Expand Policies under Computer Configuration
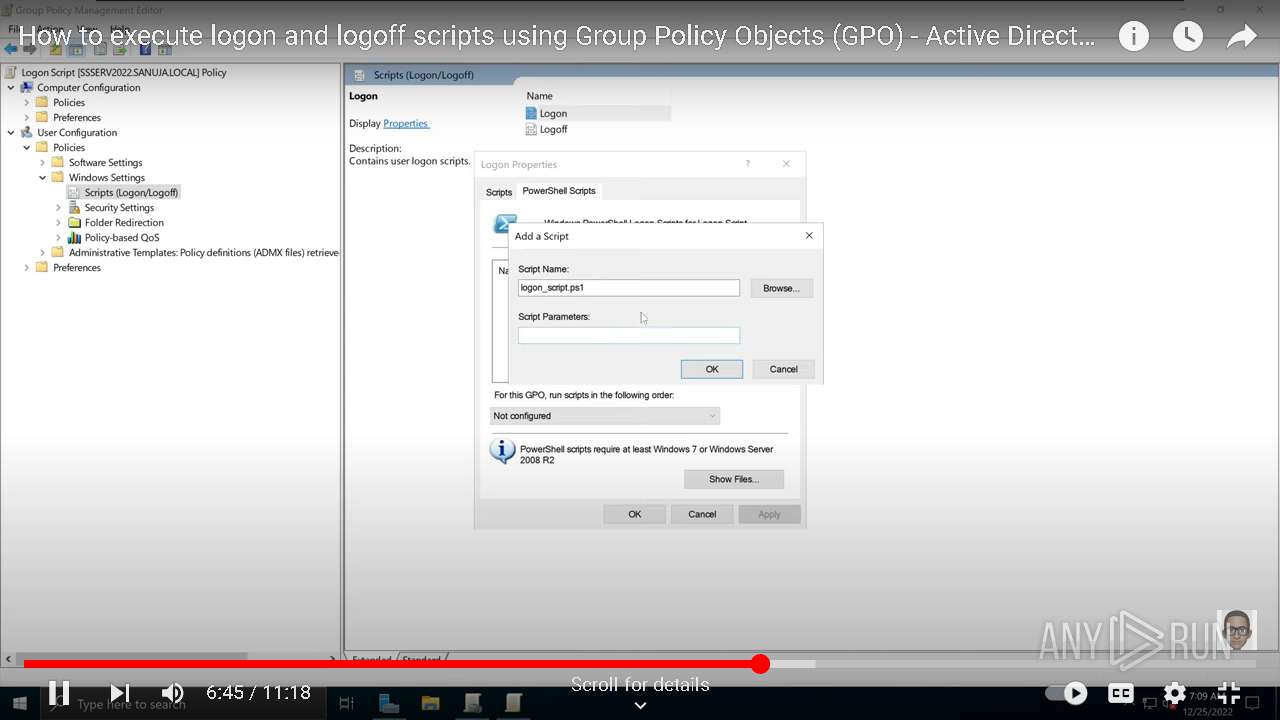 [27, 102]
